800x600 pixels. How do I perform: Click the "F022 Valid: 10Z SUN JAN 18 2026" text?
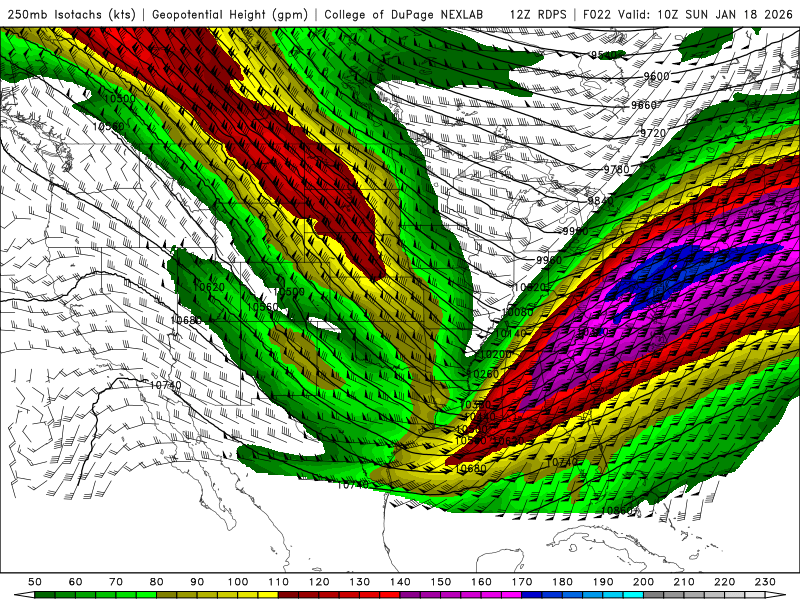pyautogui.click(x=687, y=15)
